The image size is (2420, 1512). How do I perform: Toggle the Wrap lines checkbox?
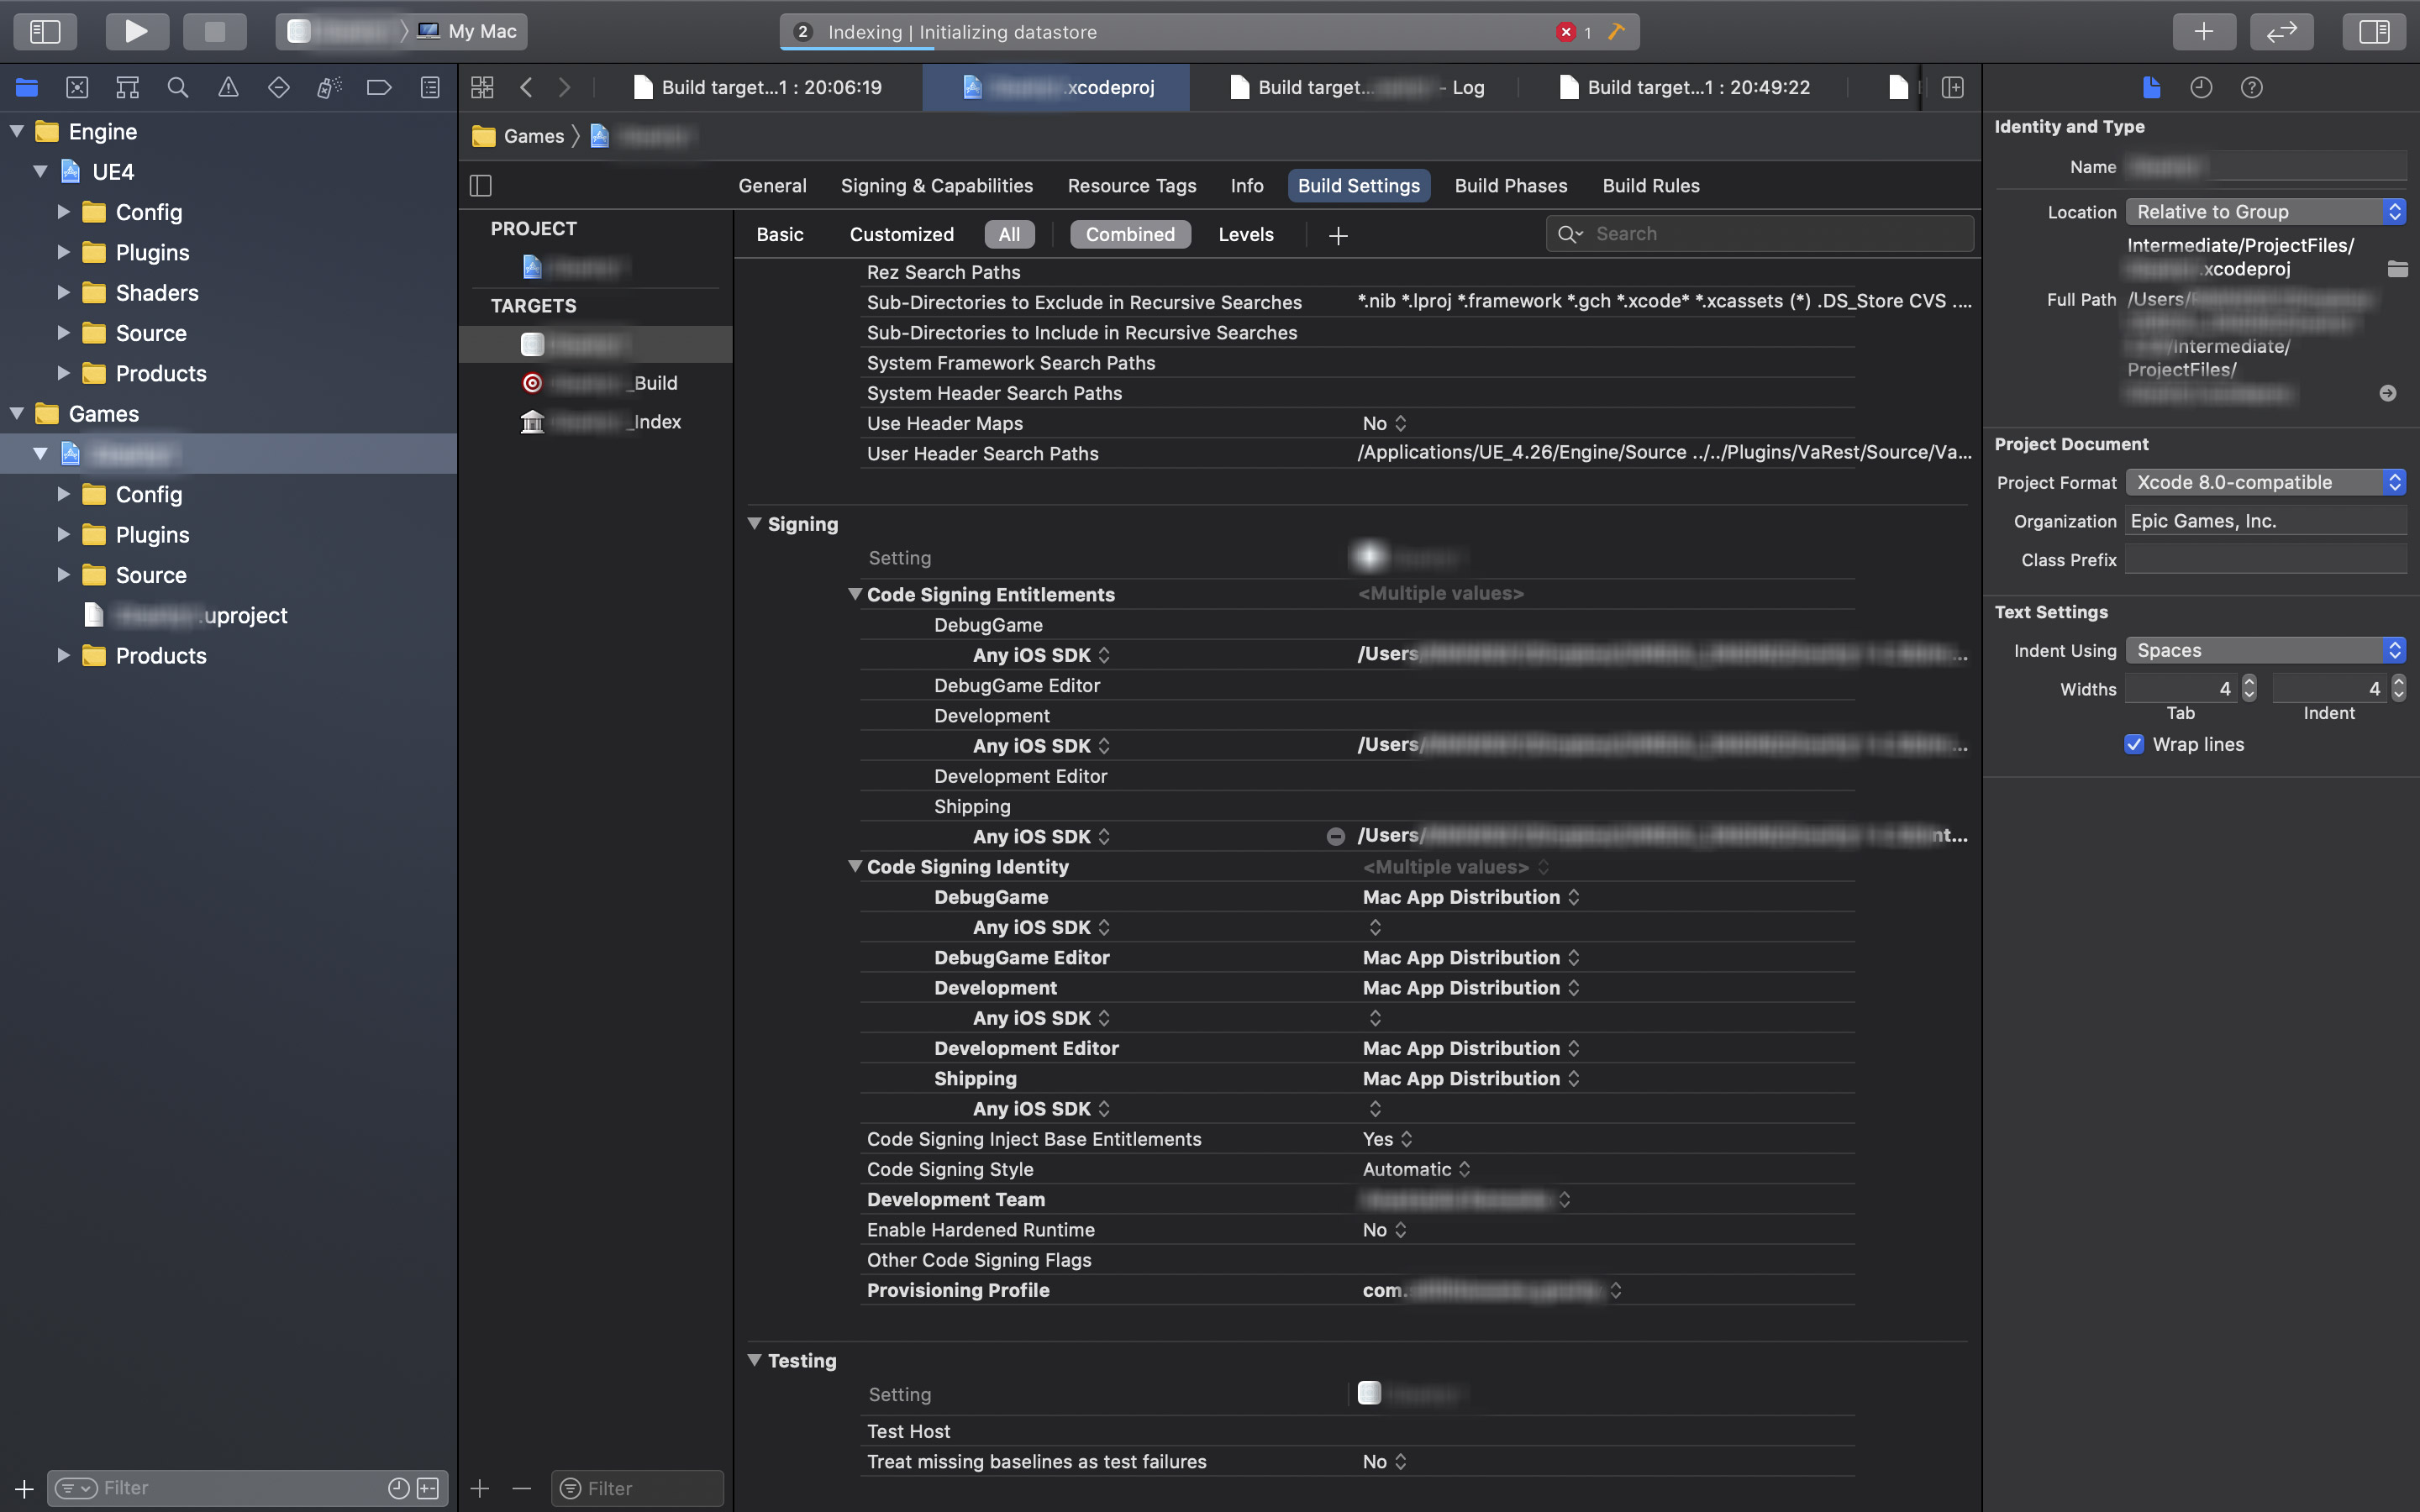[2134, 744]
